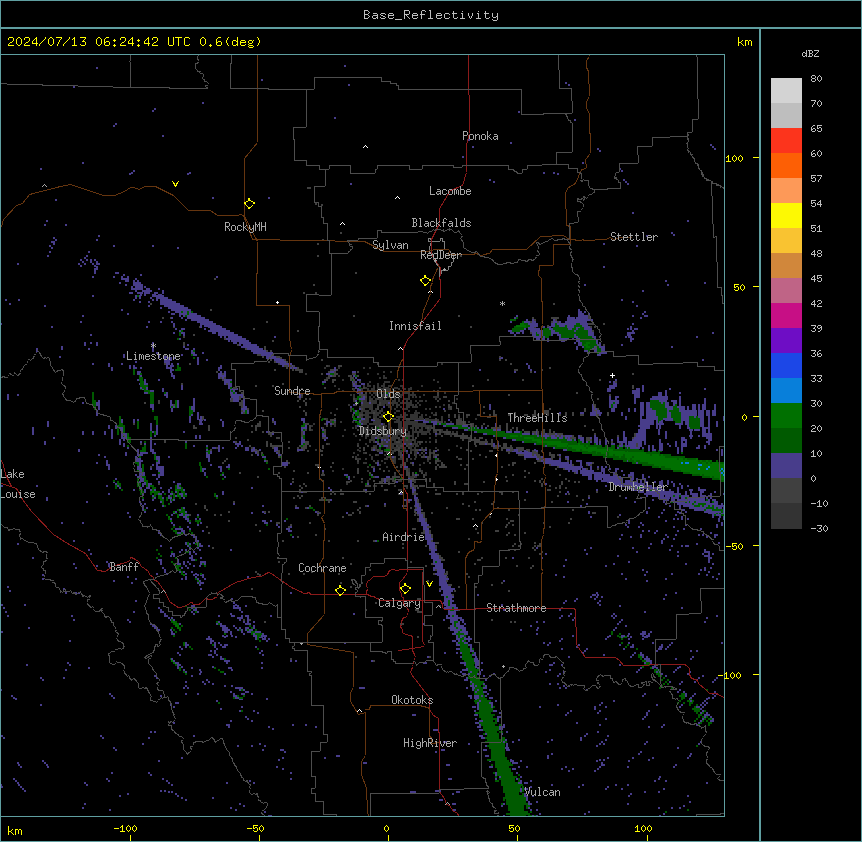Click the Olds town label
Viewport: 862px width, 842px height.
388,394
